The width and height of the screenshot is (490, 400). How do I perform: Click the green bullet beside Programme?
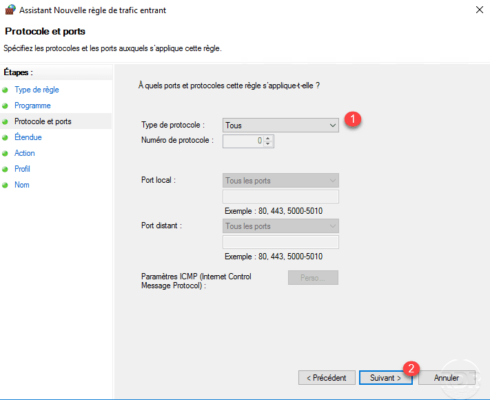pos(5,106)
